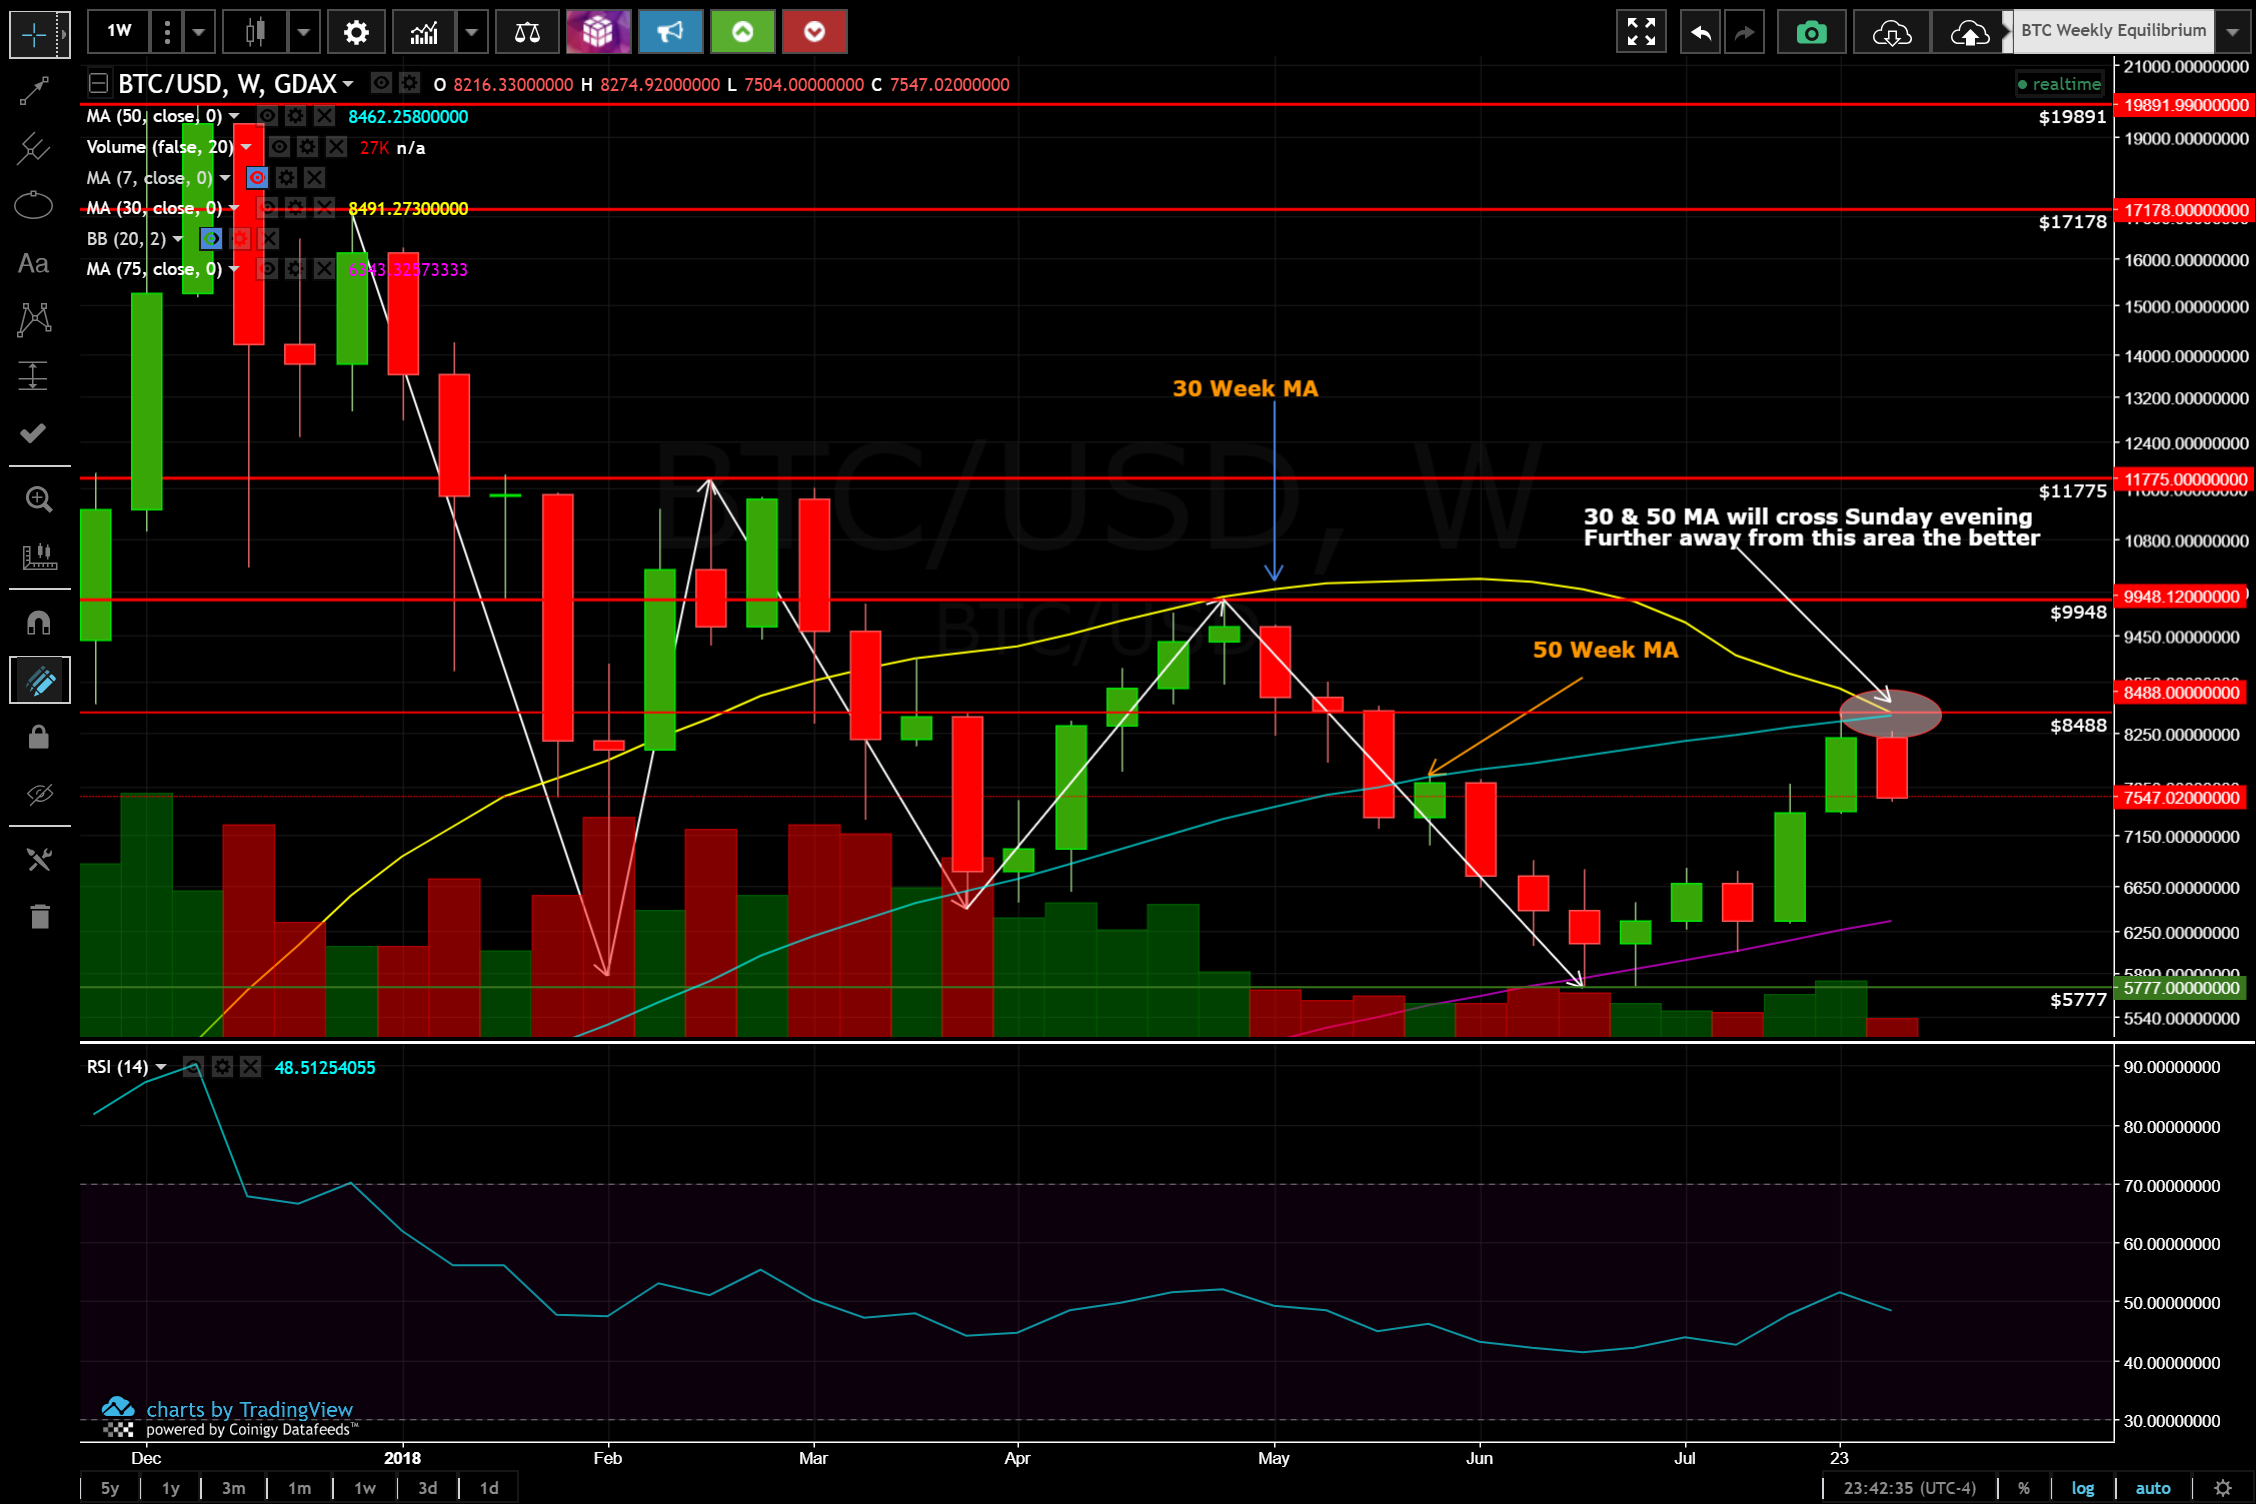The width and height of the screenshot is (2256, 1504).
Task: Select the trend line drawing tool
Action: pos(34,91)
